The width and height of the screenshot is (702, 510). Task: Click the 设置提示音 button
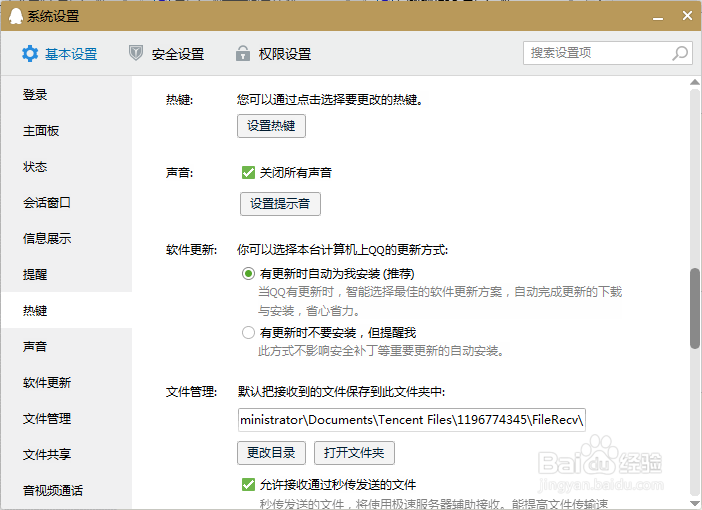point(280,204)
